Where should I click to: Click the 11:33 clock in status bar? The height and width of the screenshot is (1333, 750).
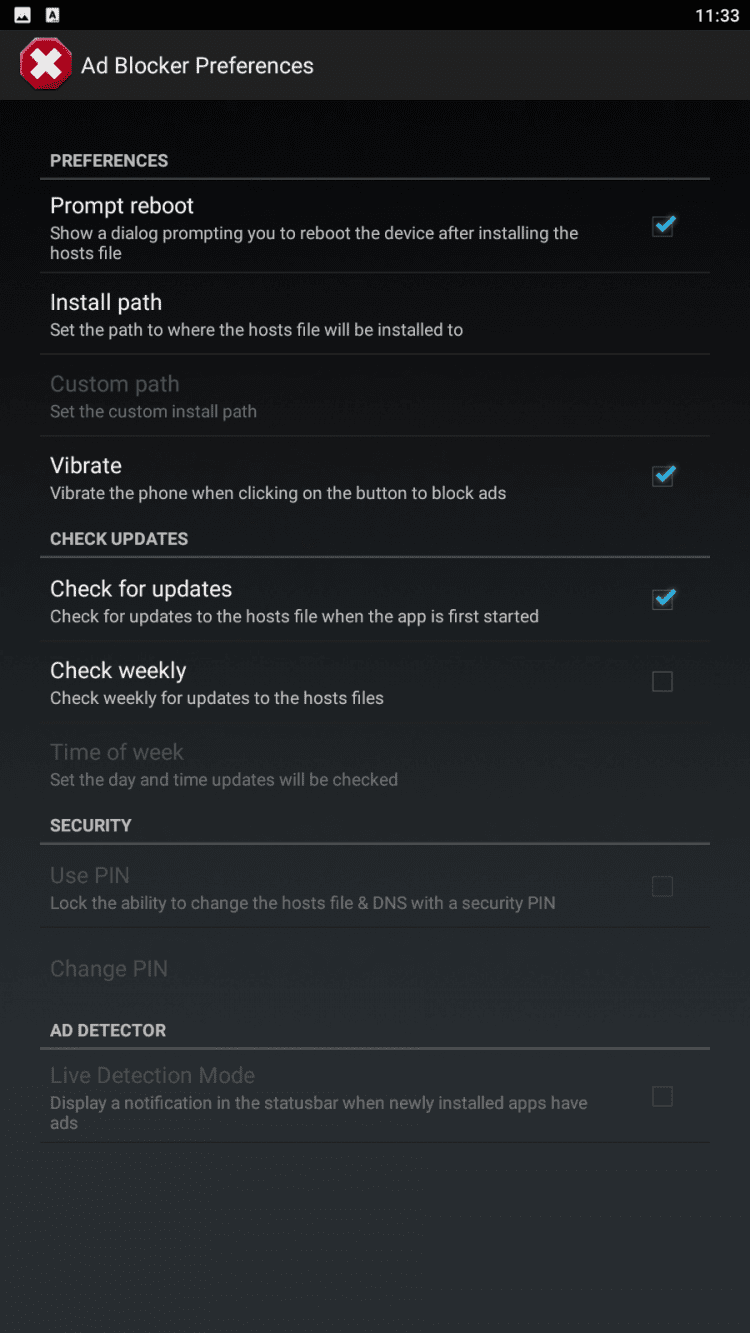tap(717, 15)
